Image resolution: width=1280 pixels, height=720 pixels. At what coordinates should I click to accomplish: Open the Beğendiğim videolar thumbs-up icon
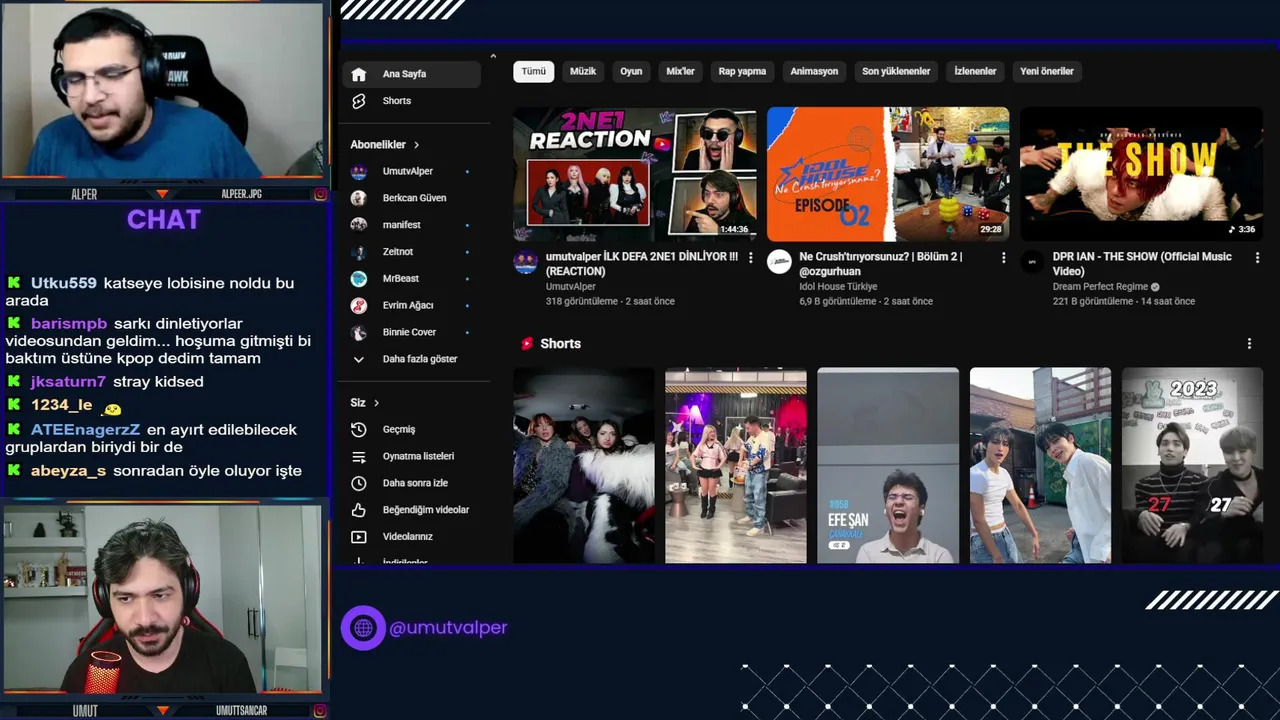[359, 510]
